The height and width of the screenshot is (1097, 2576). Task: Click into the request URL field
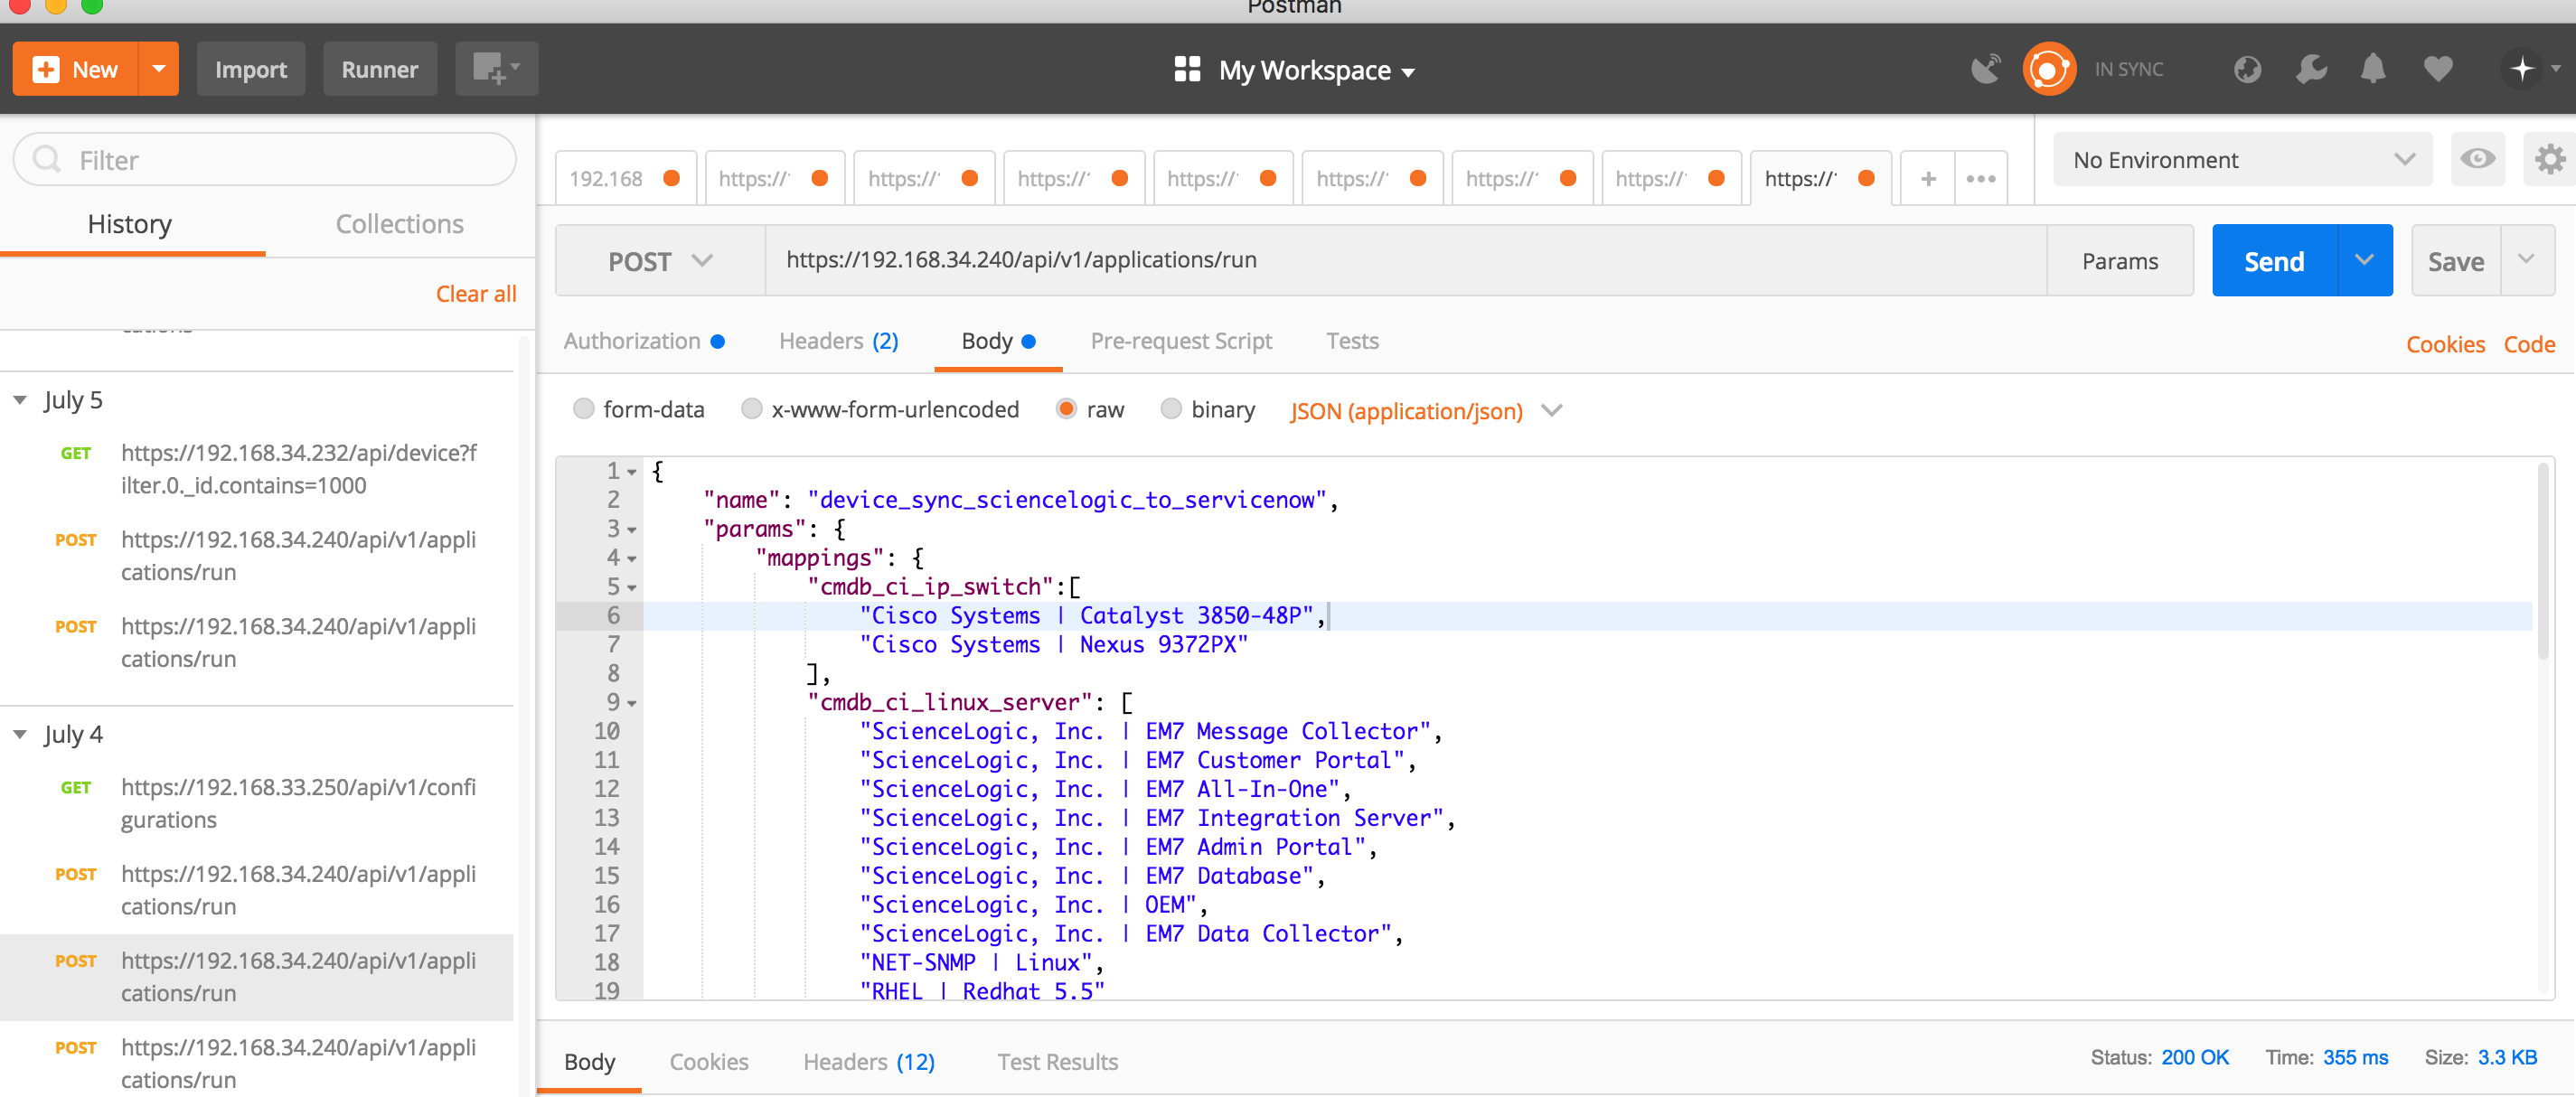(1400, 260)
